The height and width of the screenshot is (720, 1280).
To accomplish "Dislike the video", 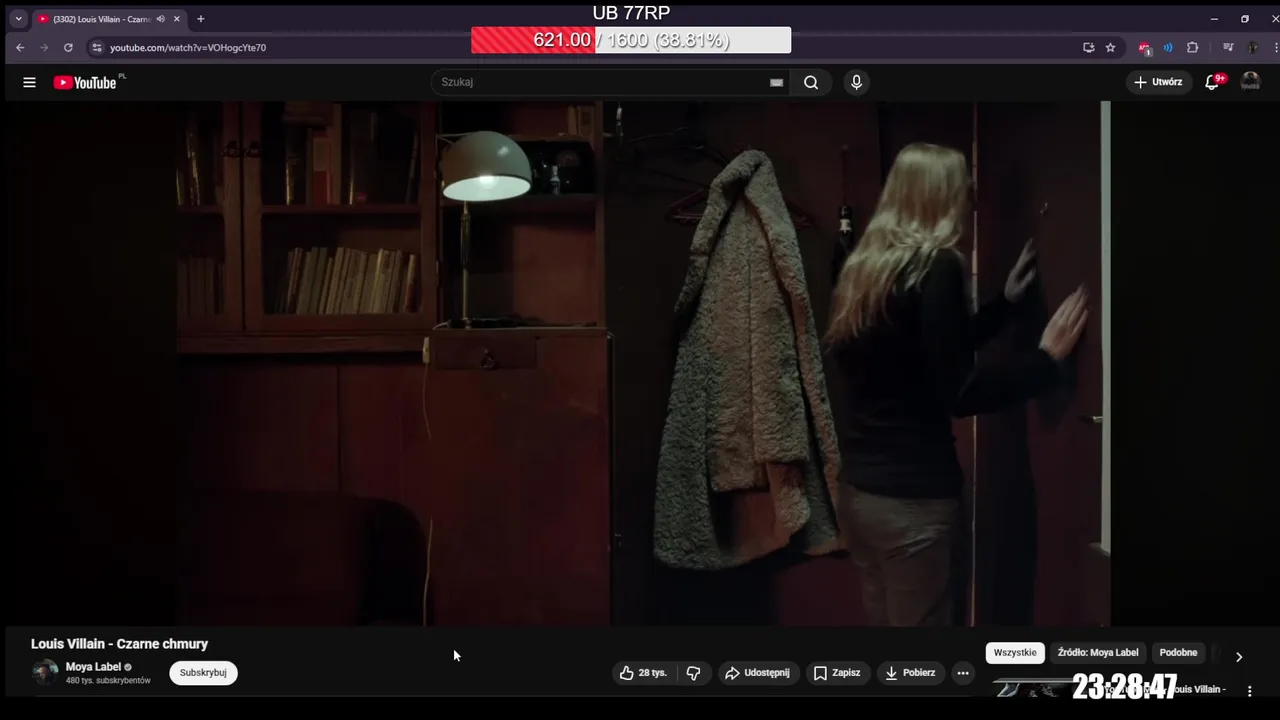I will click(693, 673).
